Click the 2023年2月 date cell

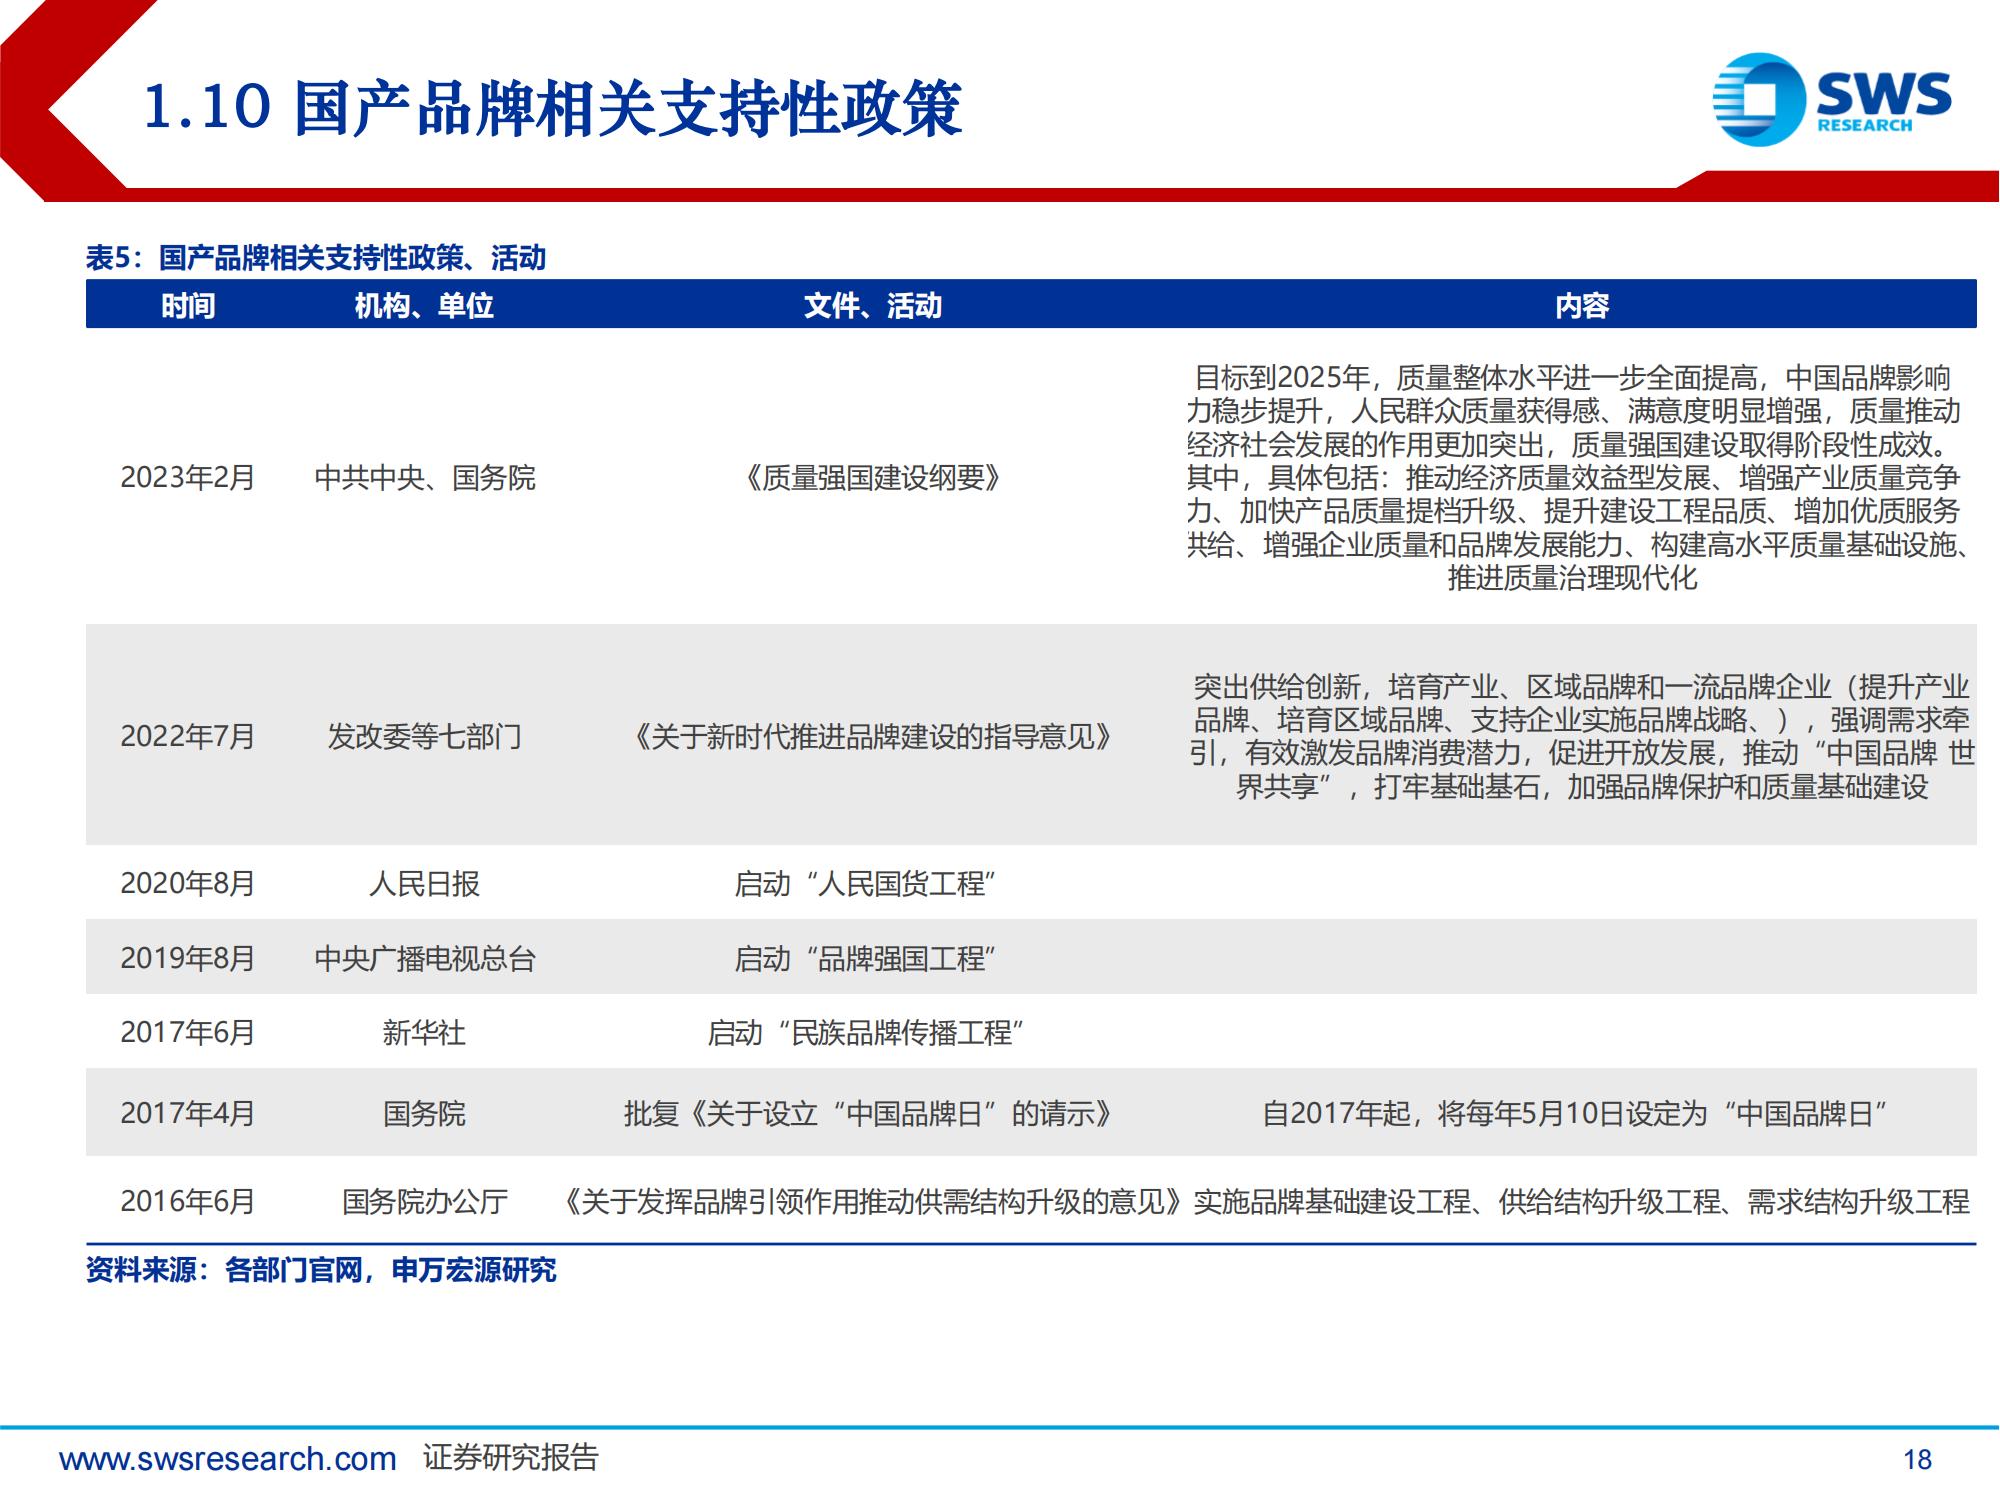(x=188, y=478)
